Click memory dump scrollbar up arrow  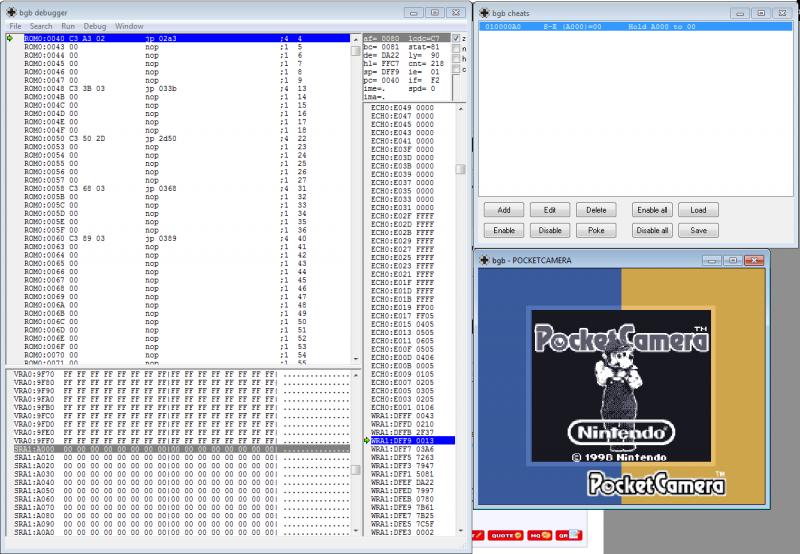click(x=356, y=375)
